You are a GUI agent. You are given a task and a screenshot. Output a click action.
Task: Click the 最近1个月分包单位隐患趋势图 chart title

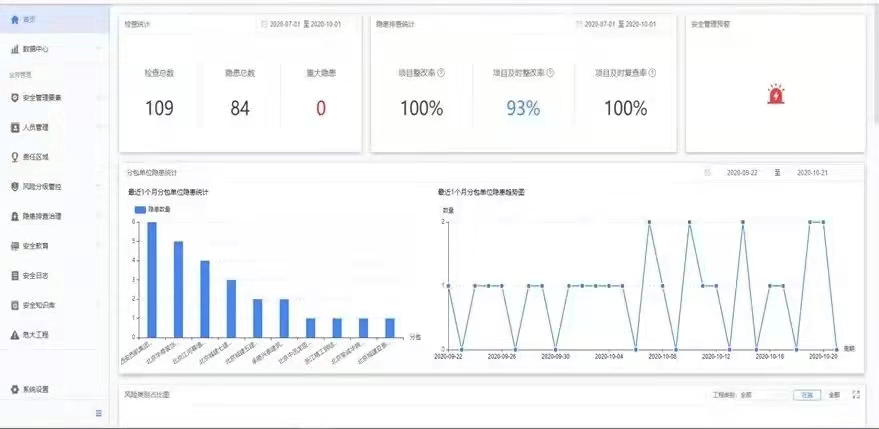click(482, 192)
